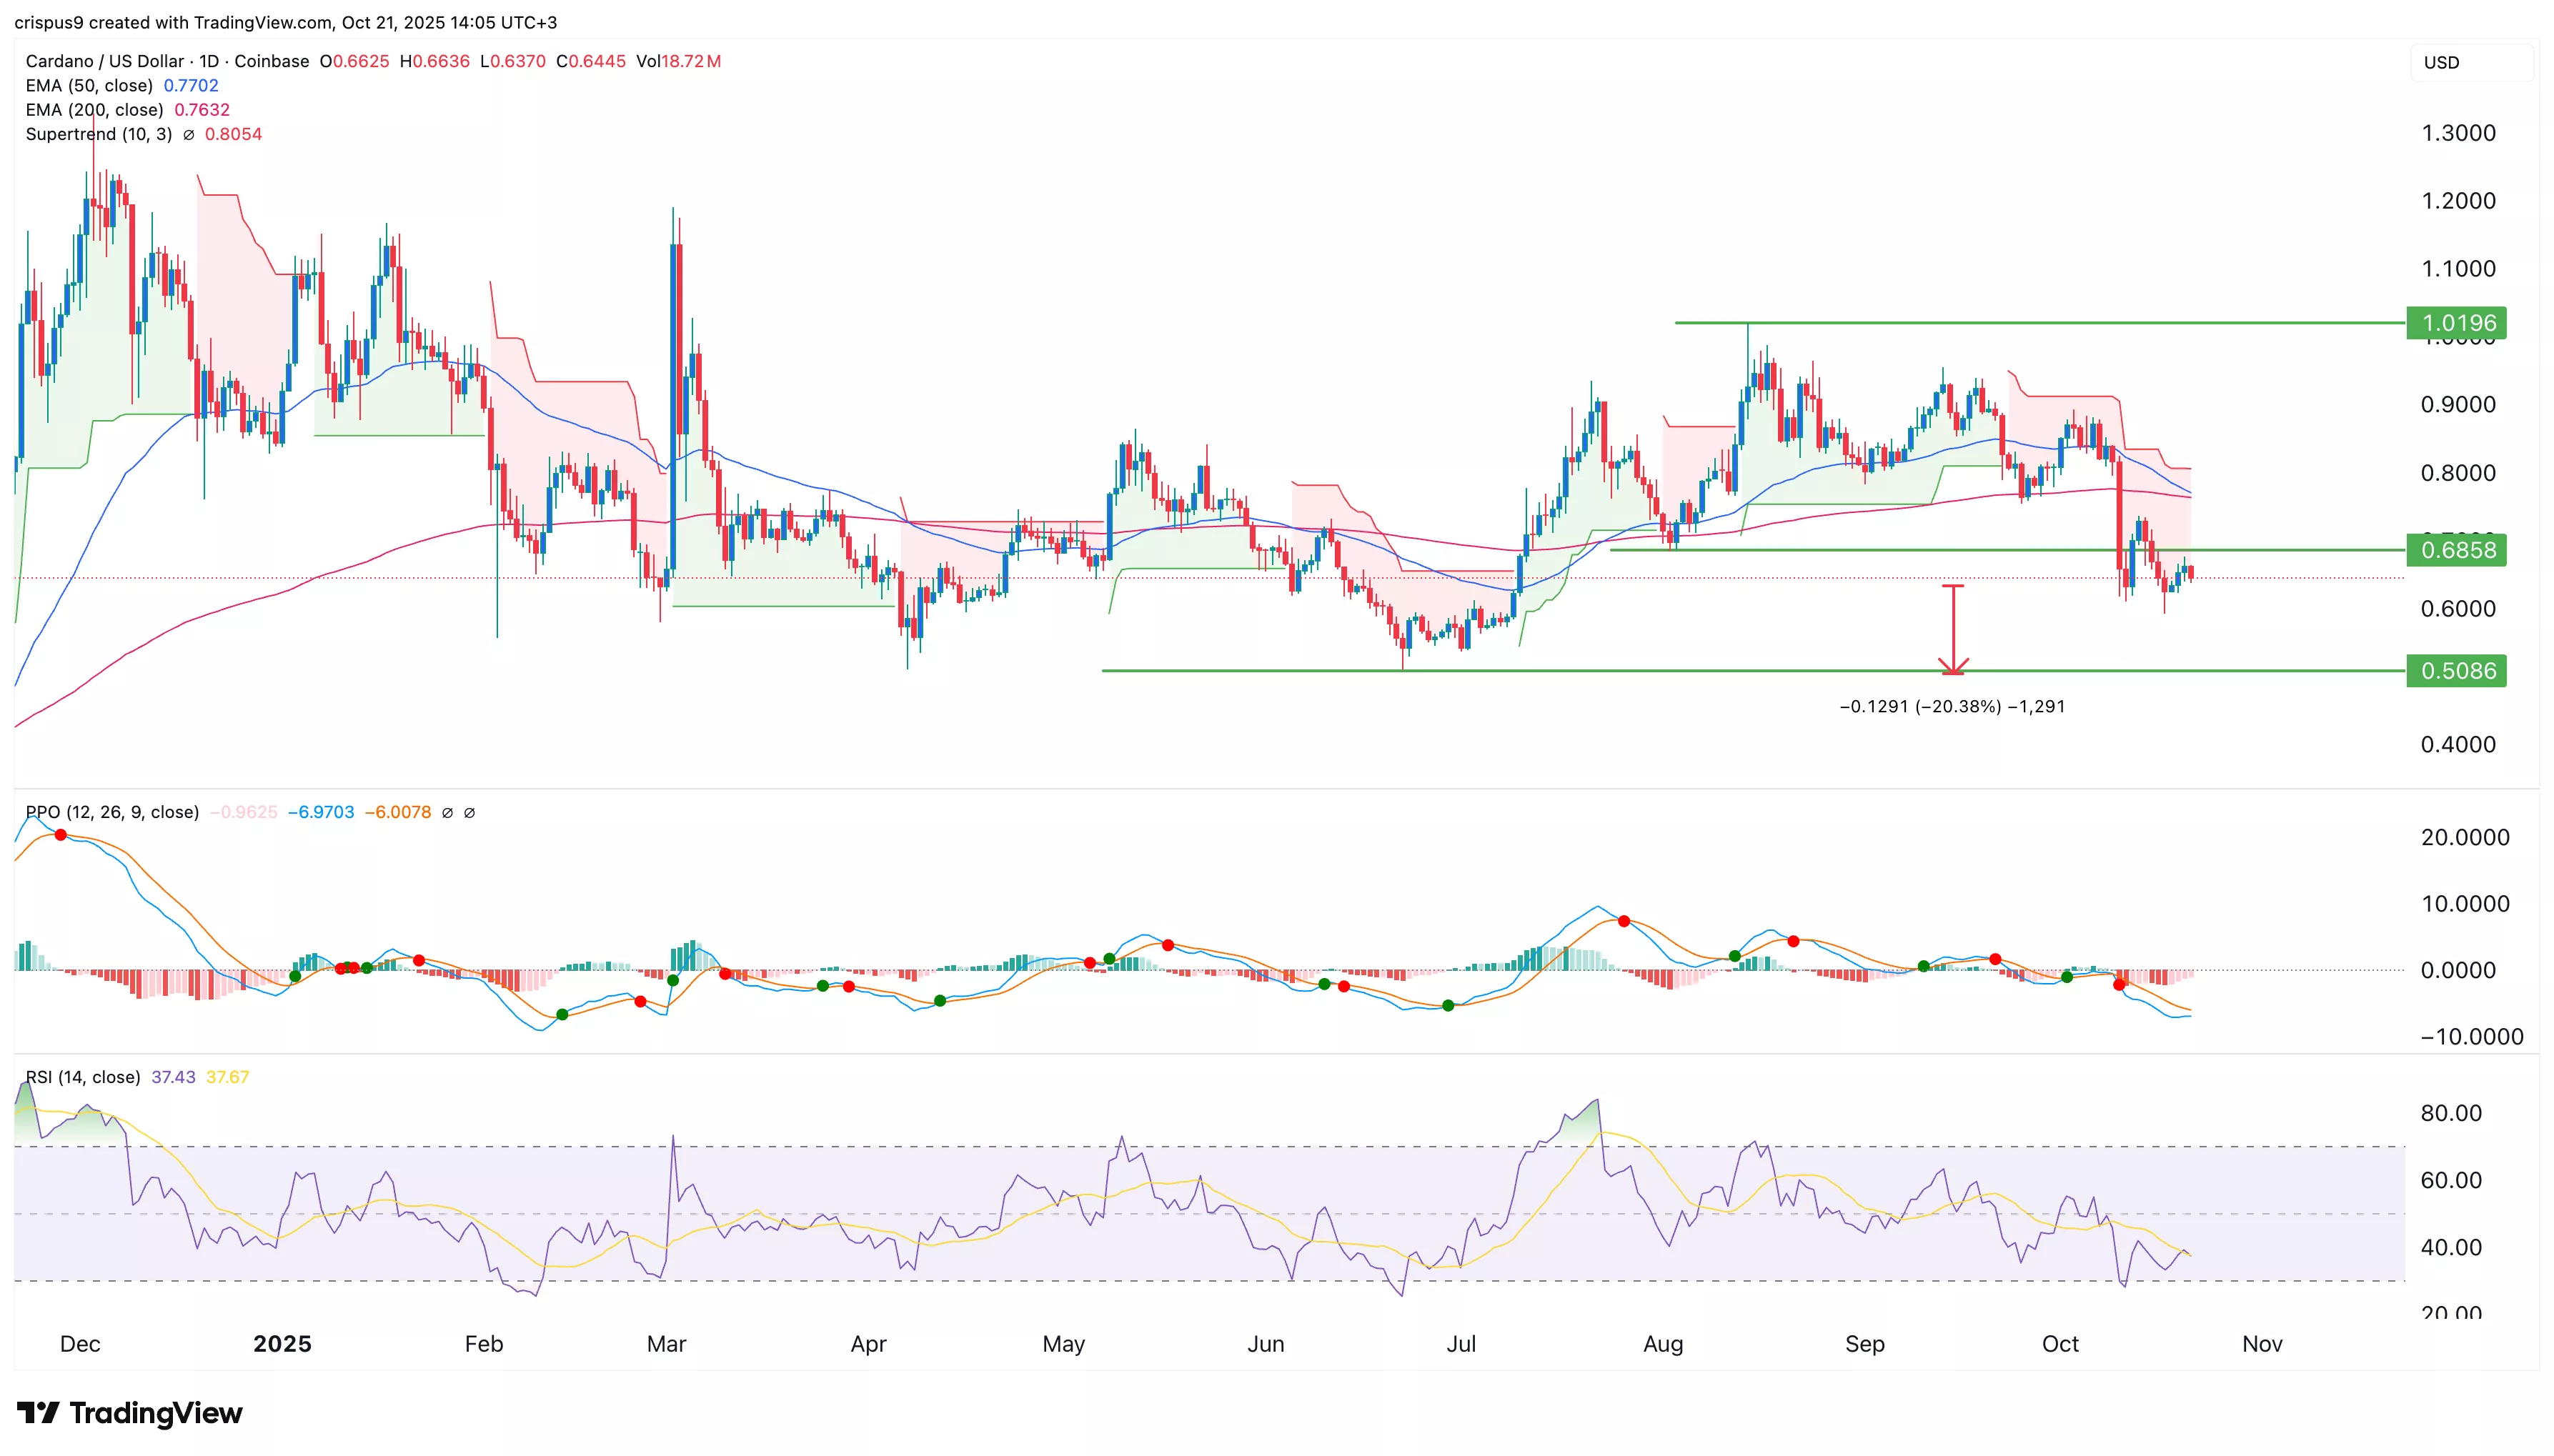Screen dimensions: 2554x1456
Task: Click the horizontal time scale at the bottom
Action: 1266,1345
